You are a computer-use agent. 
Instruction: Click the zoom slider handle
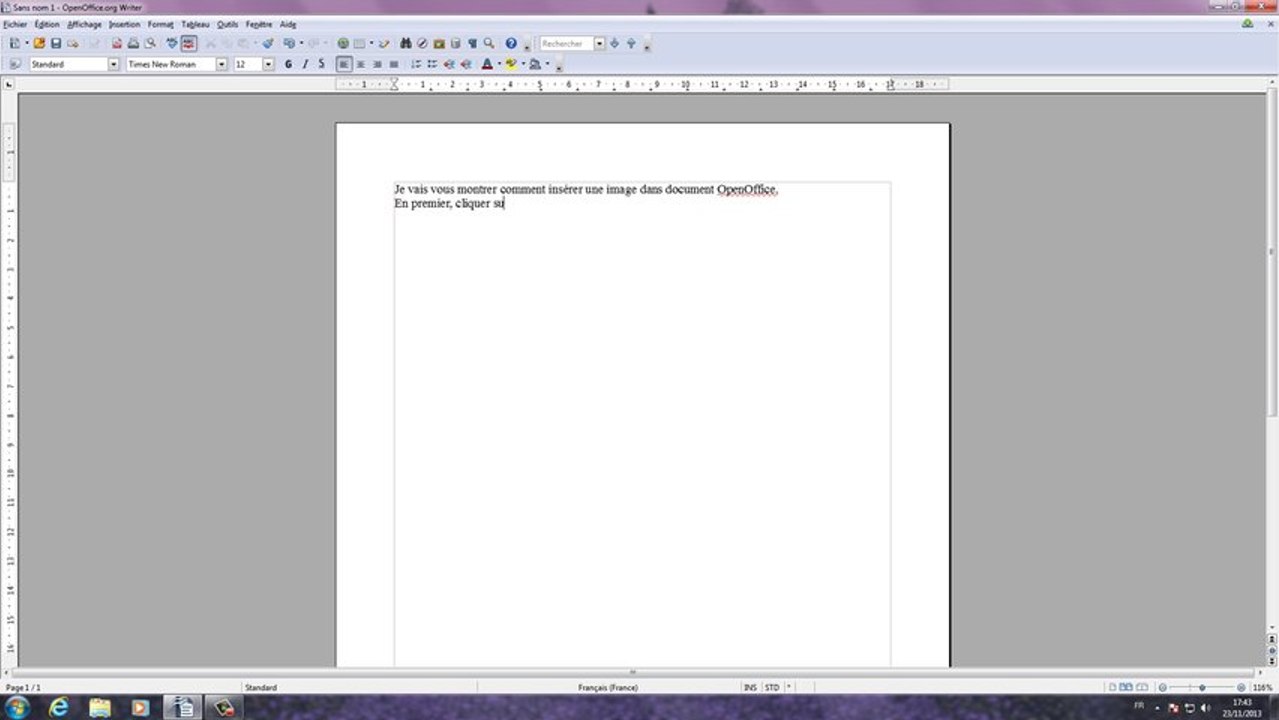coord(1202,688)
